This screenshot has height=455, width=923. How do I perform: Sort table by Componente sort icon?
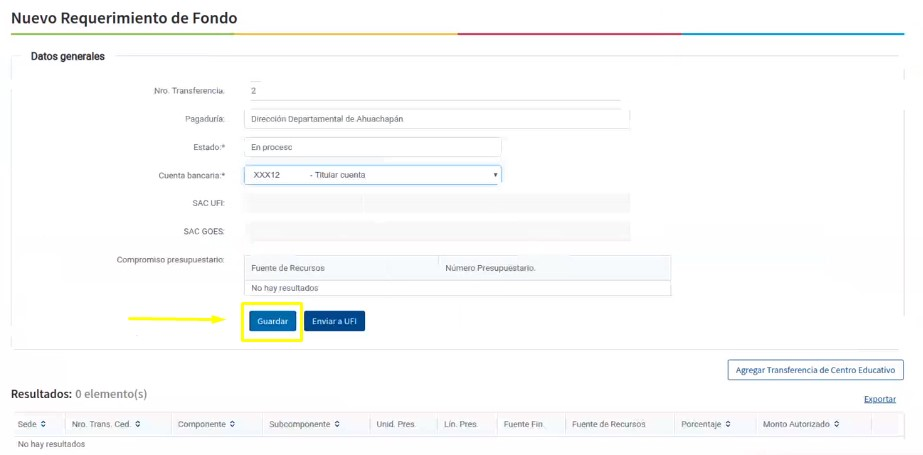coord(233,424)
